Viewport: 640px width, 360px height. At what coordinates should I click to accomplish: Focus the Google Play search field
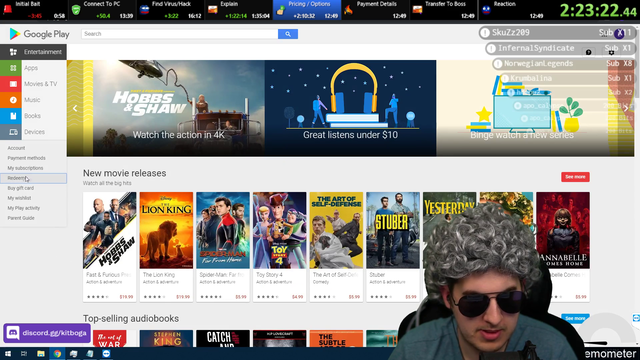[x=180, y=34]
